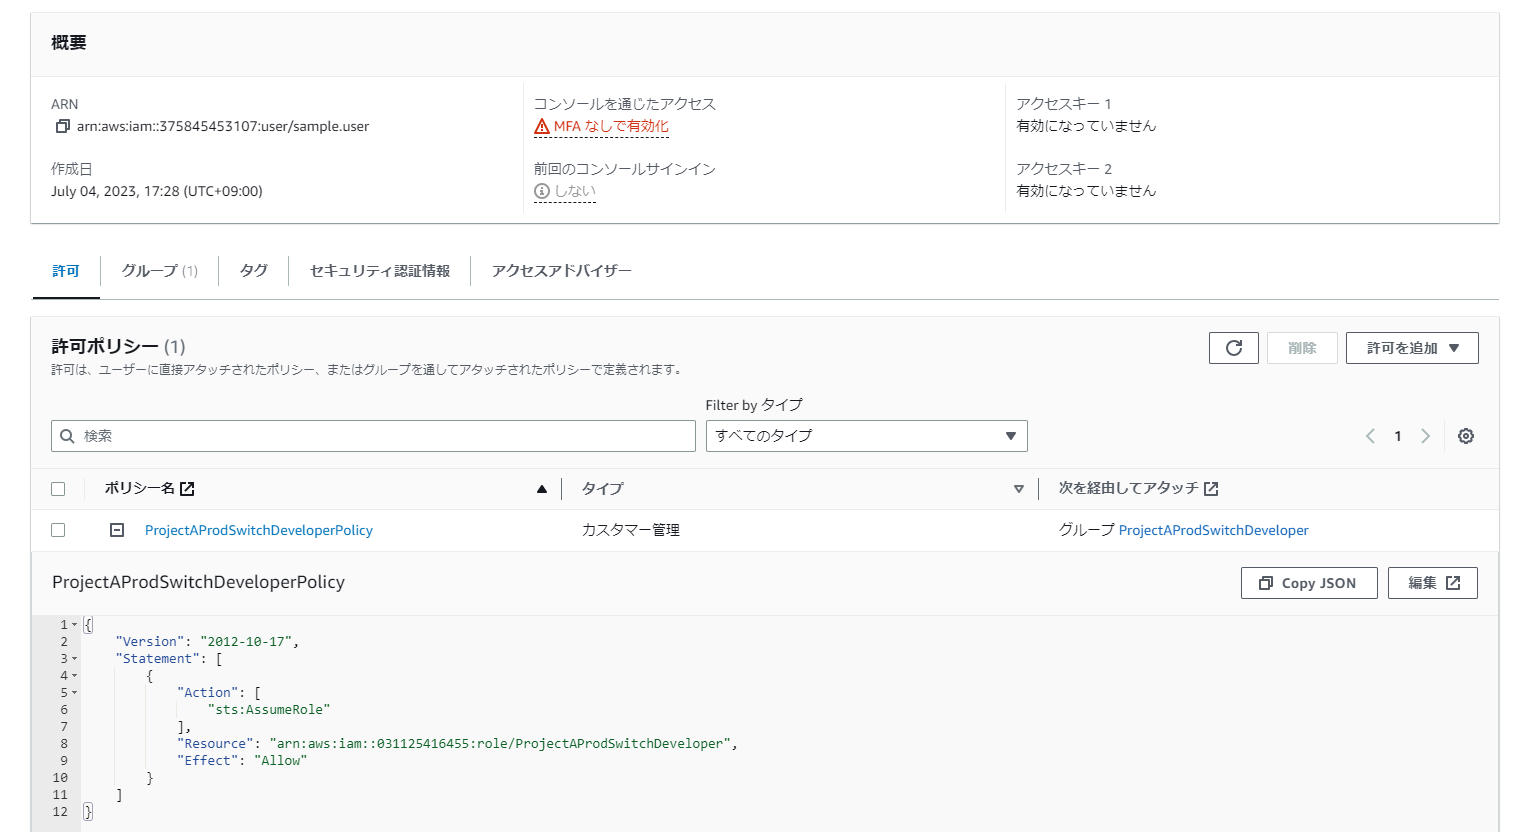Go to next page of policies
Screen dimensions: 1521x832
pos(1426,436)
